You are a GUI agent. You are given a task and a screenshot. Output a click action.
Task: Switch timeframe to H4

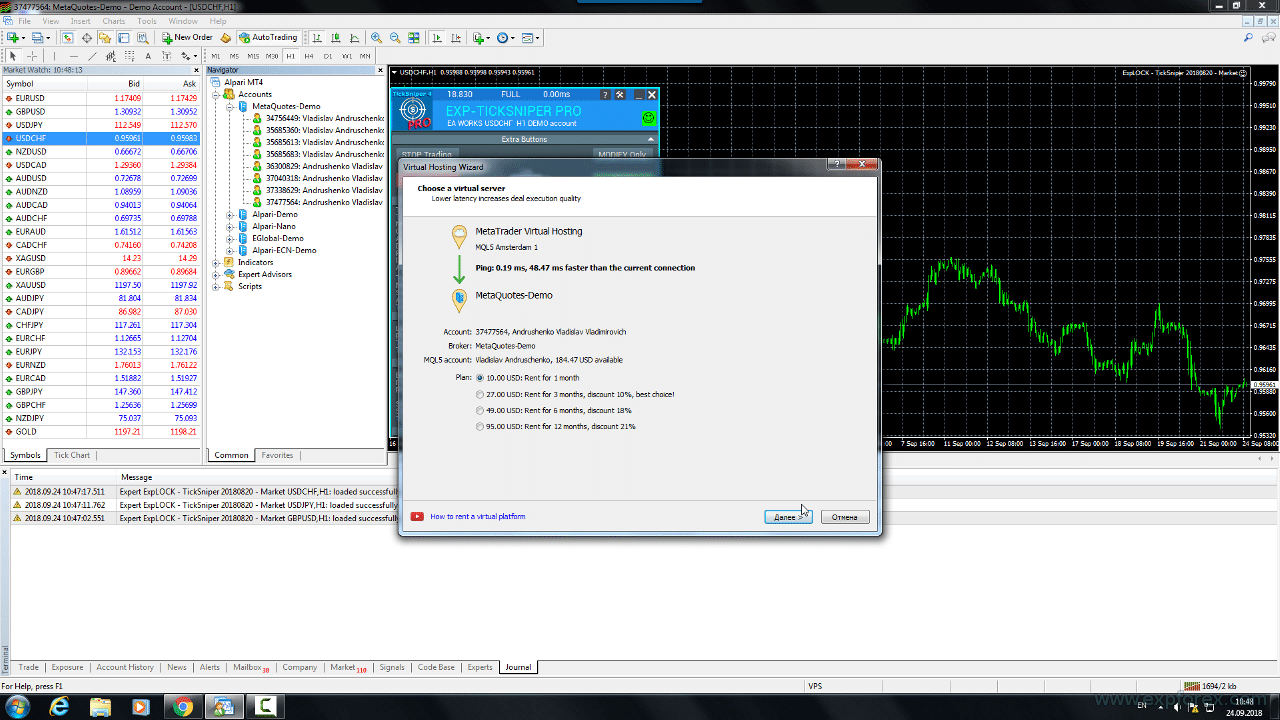point(309,56)
